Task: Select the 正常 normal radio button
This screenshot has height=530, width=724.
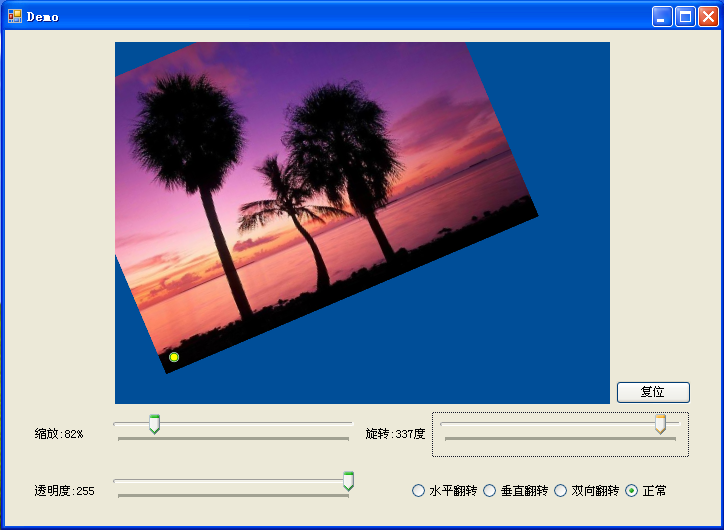Action: click(632, 491)
